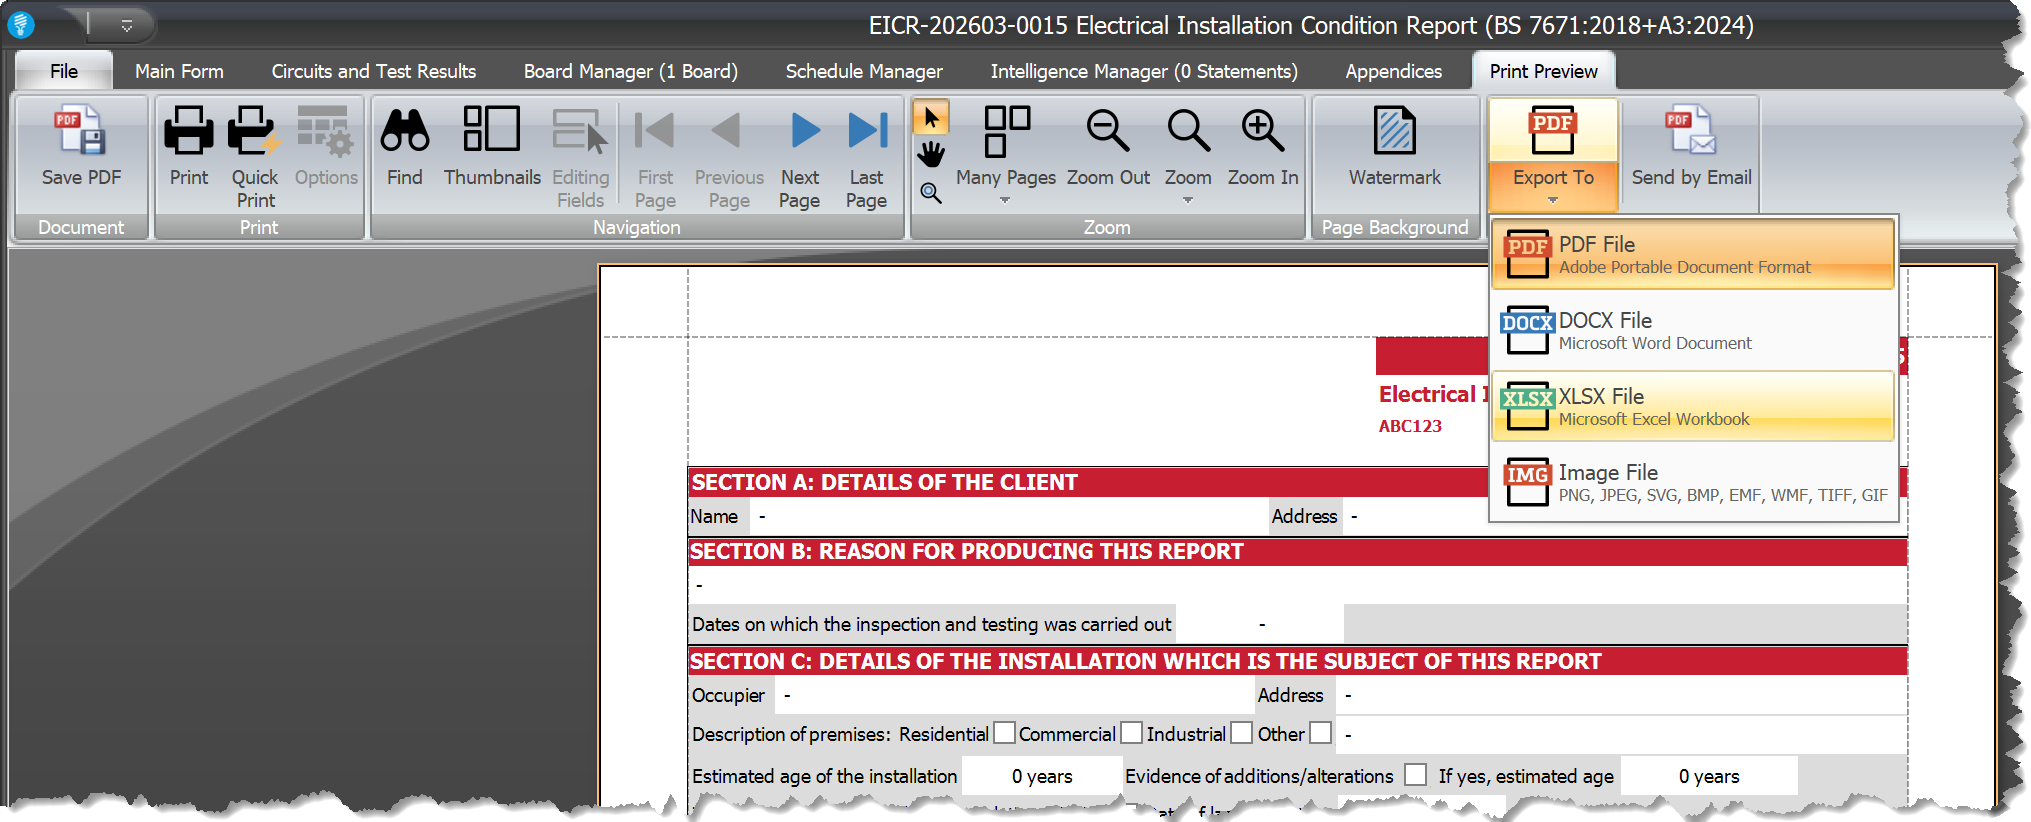Select the hand pan tool
2031x822 pixels.
click(x=931, y=154)
